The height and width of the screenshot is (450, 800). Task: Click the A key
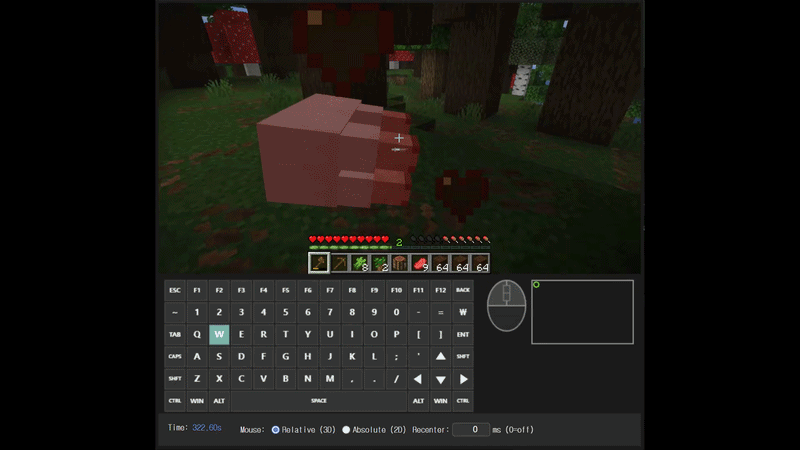click(197, 357)
